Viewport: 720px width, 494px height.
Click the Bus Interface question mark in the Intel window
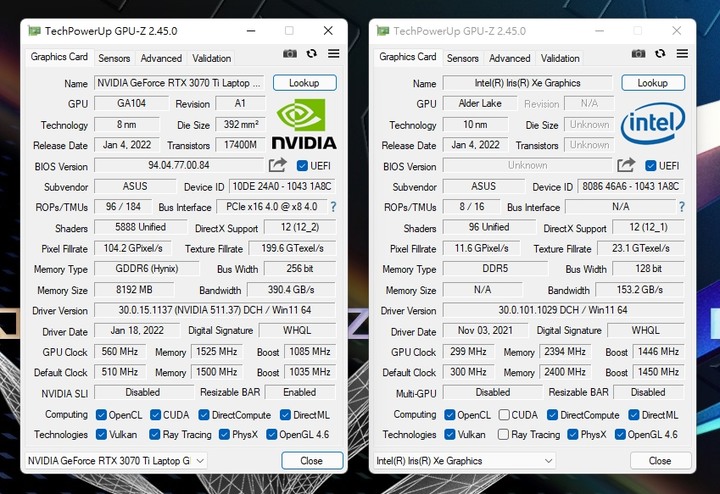click(x=682, y=207)
